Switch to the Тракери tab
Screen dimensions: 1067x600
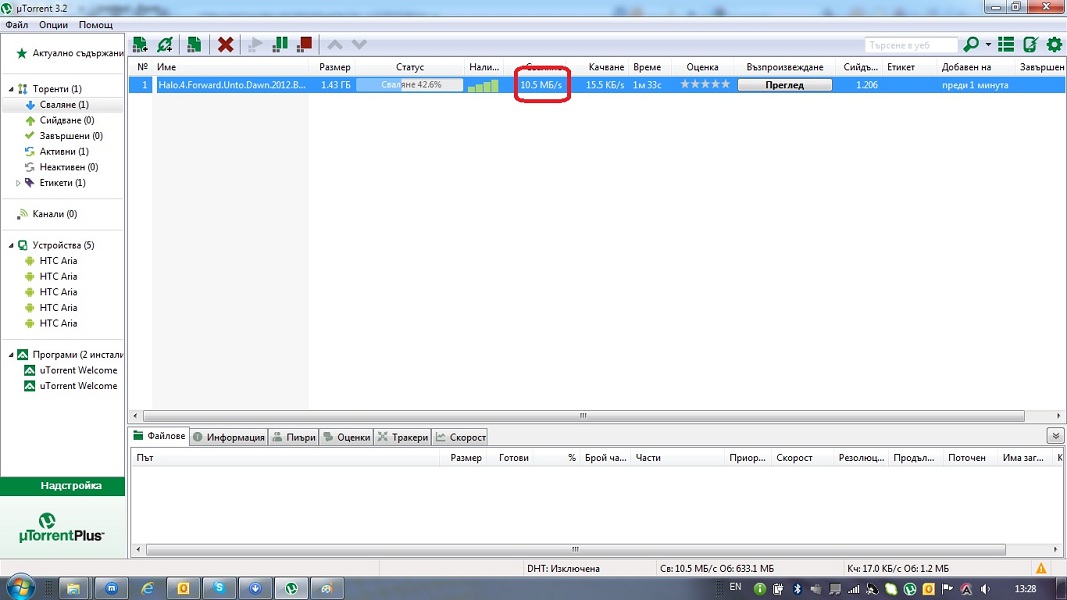403,437
